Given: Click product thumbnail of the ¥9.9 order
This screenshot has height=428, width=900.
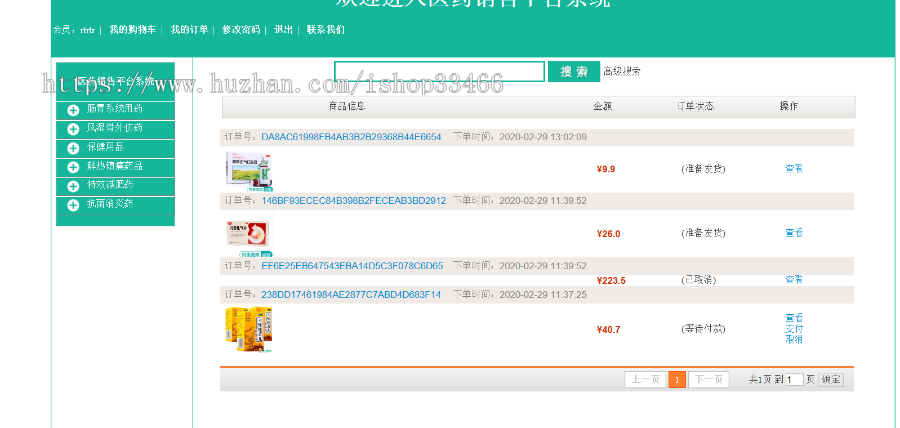Looking at the screenshot, I should click(x=249, y=170).
